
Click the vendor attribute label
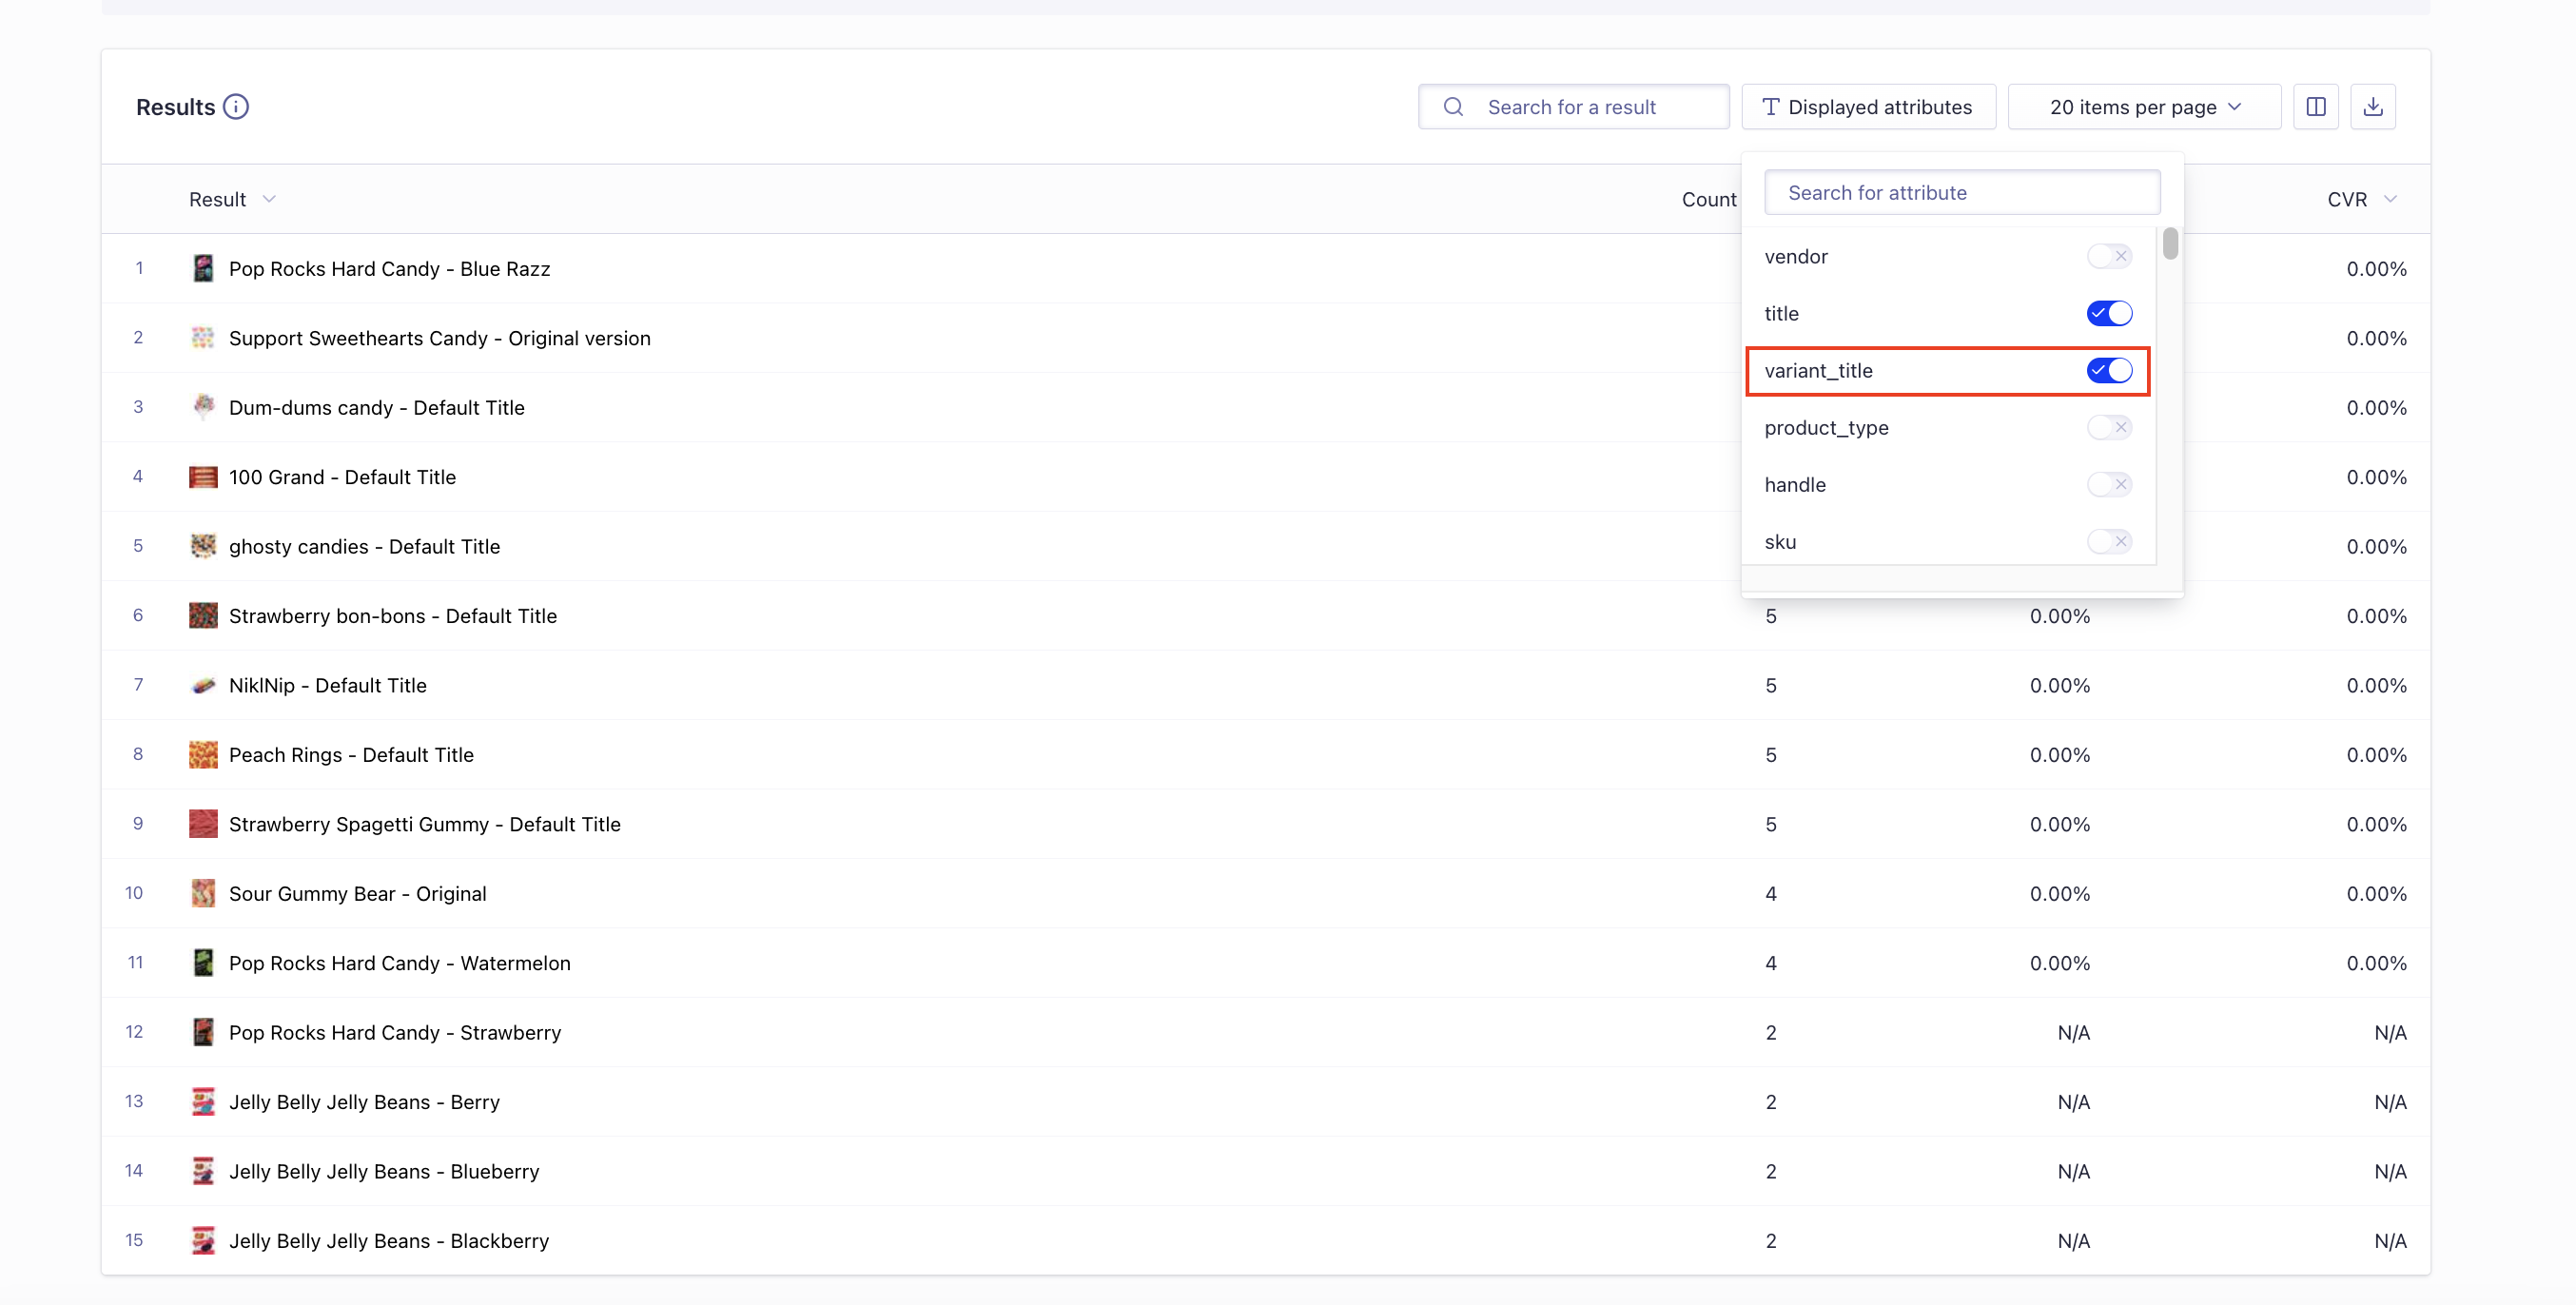click(x=1795, y=257)
